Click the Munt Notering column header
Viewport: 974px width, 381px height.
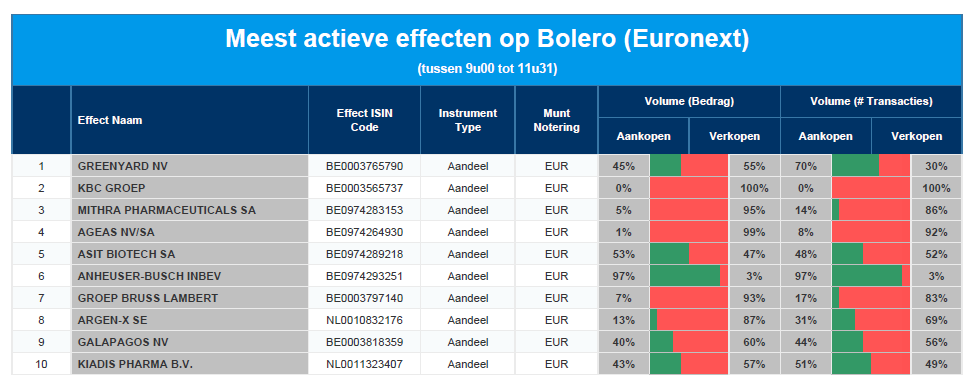click(x=557, y=120)
